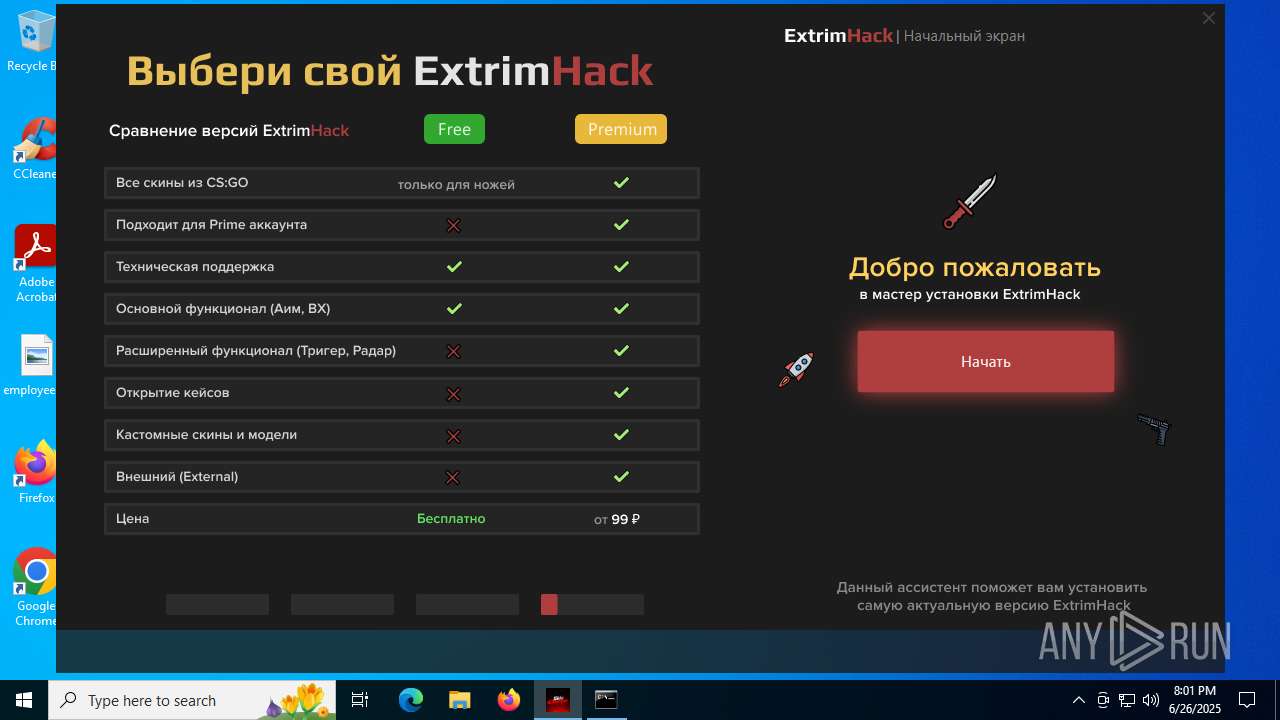Click Free checkmark in the Основной функционал row
This screenshot has width=1280, height=720.
(454, 309)
